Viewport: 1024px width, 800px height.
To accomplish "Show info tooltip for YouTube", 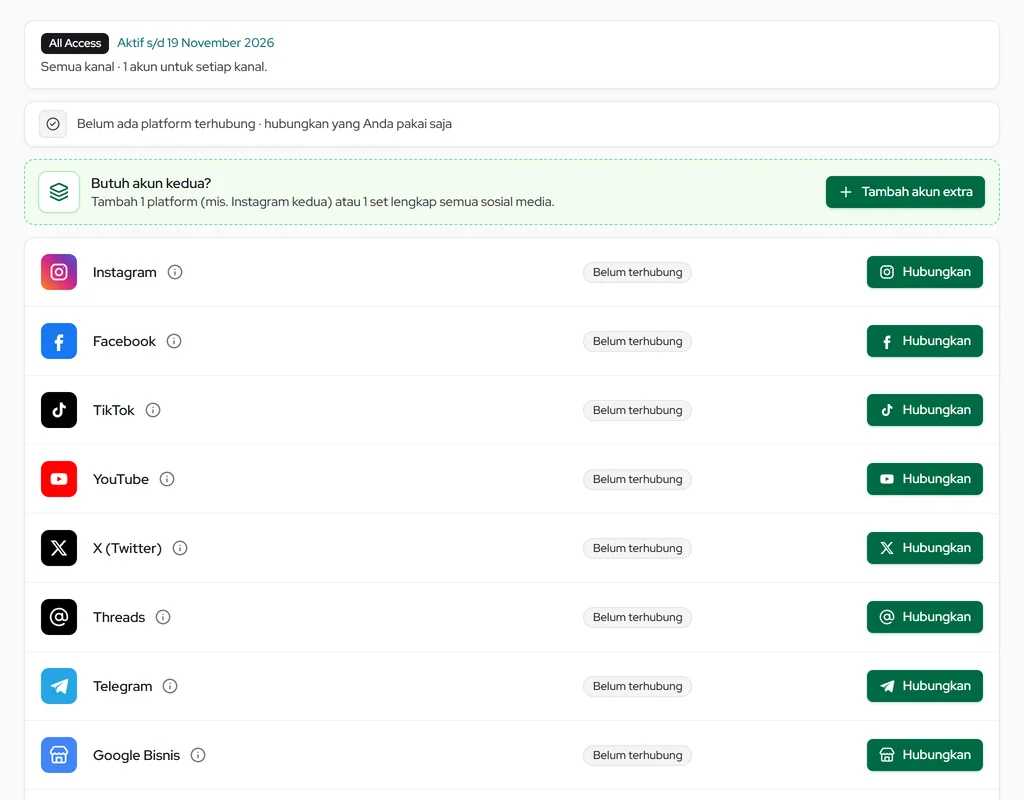I will [x=167, y=479].
